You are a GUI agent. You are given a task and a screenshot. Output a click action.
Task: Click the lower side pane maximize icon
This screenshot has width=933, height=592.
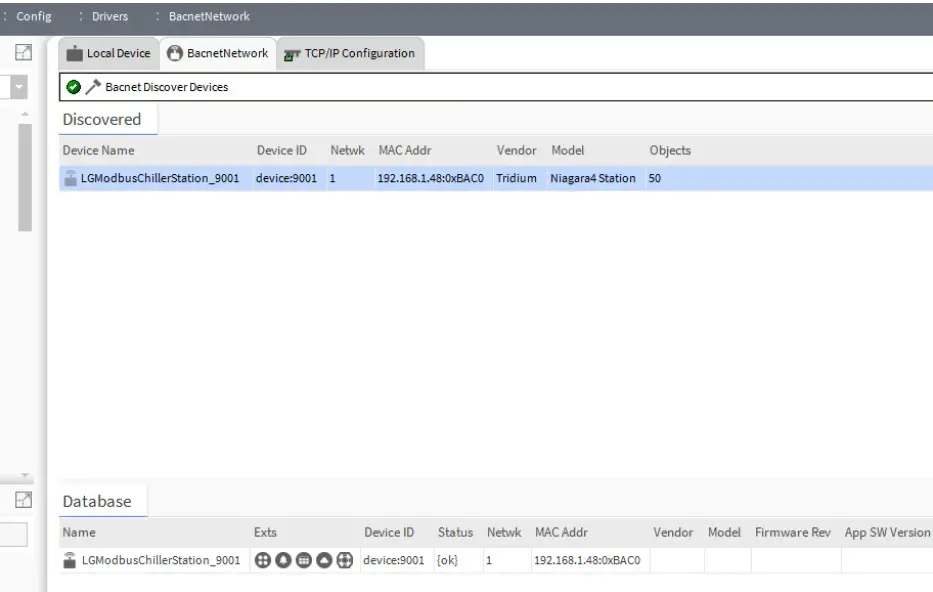[23, 500]
